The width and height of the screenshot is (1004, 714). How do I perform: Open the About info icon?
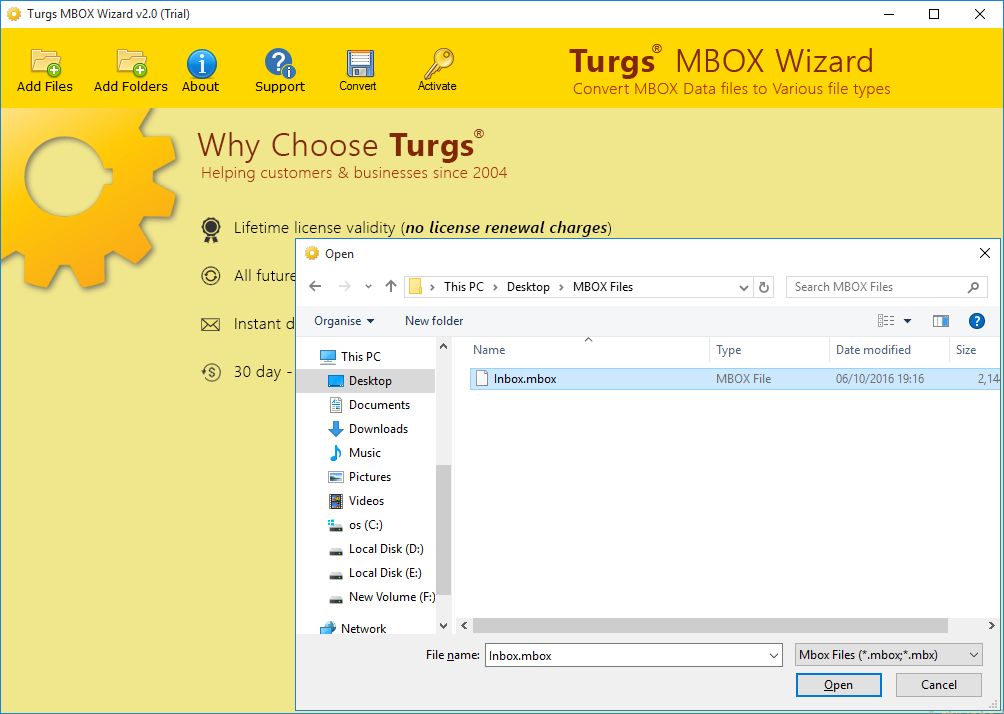click(x=201, y=64)
